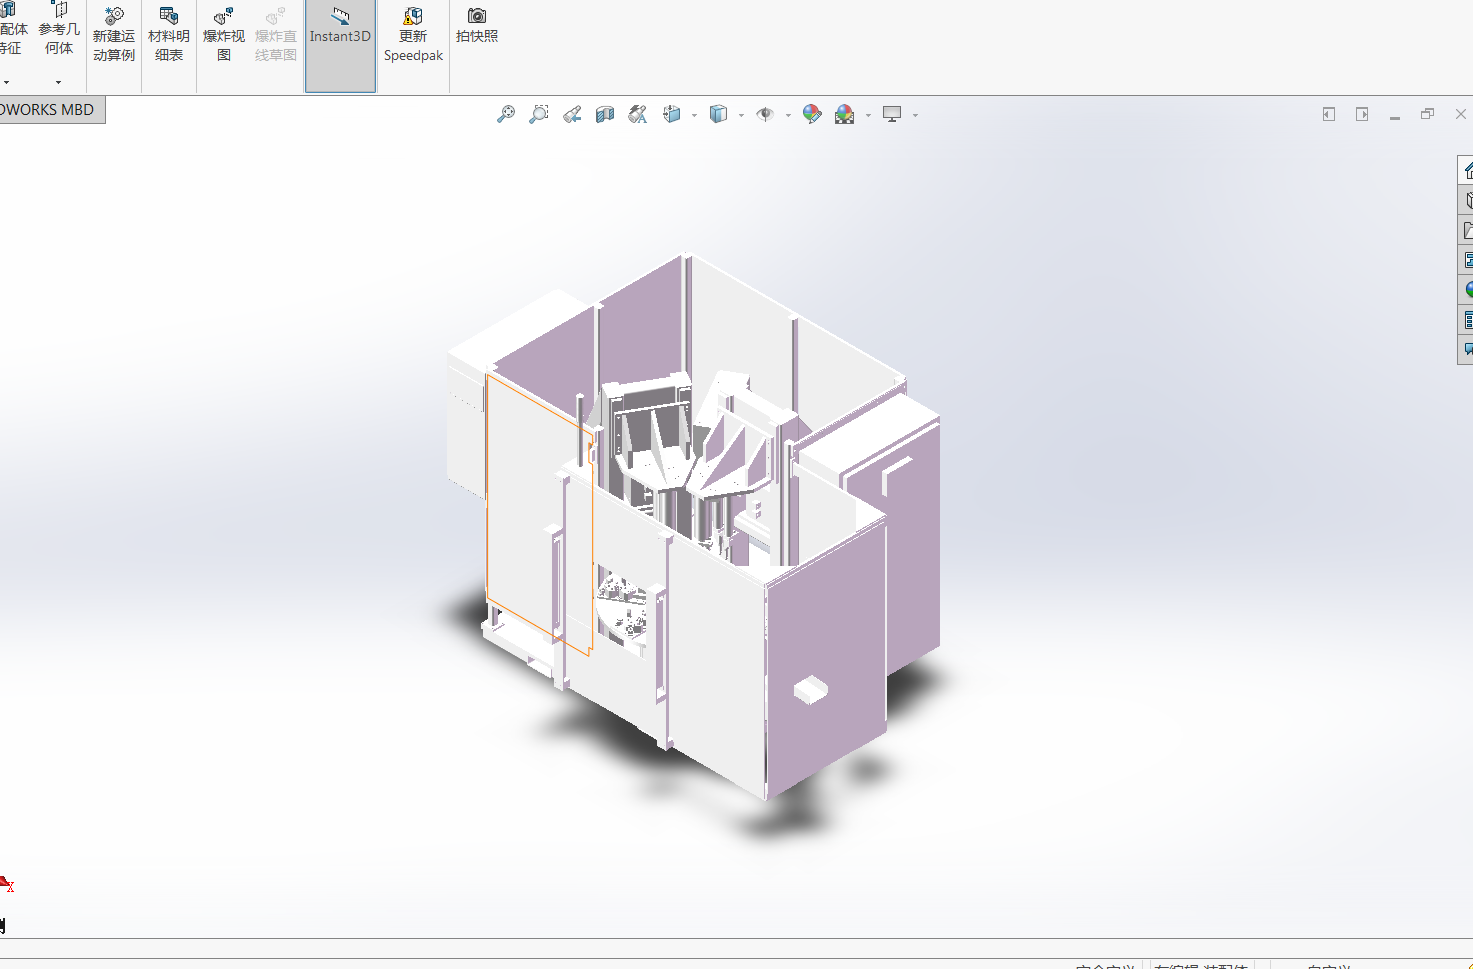Expand the Hide/Show Items dropdown arrow
Image resolution: width=1473 pixels, height=969 pixels.
[x=788, y=115]
